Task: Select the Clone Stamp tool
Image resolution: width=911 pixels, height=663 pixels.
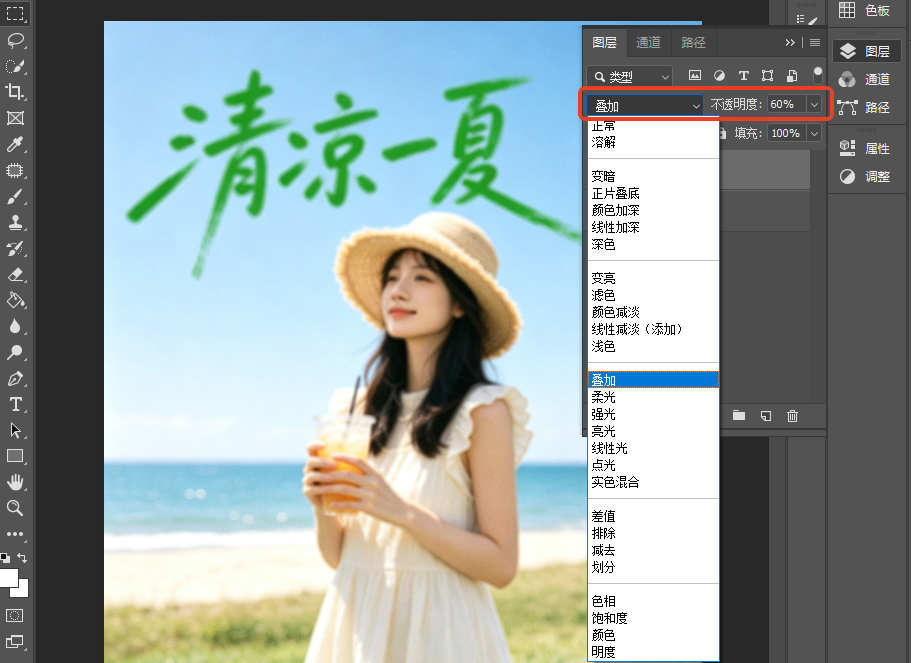Action: (x=15, y=223)
